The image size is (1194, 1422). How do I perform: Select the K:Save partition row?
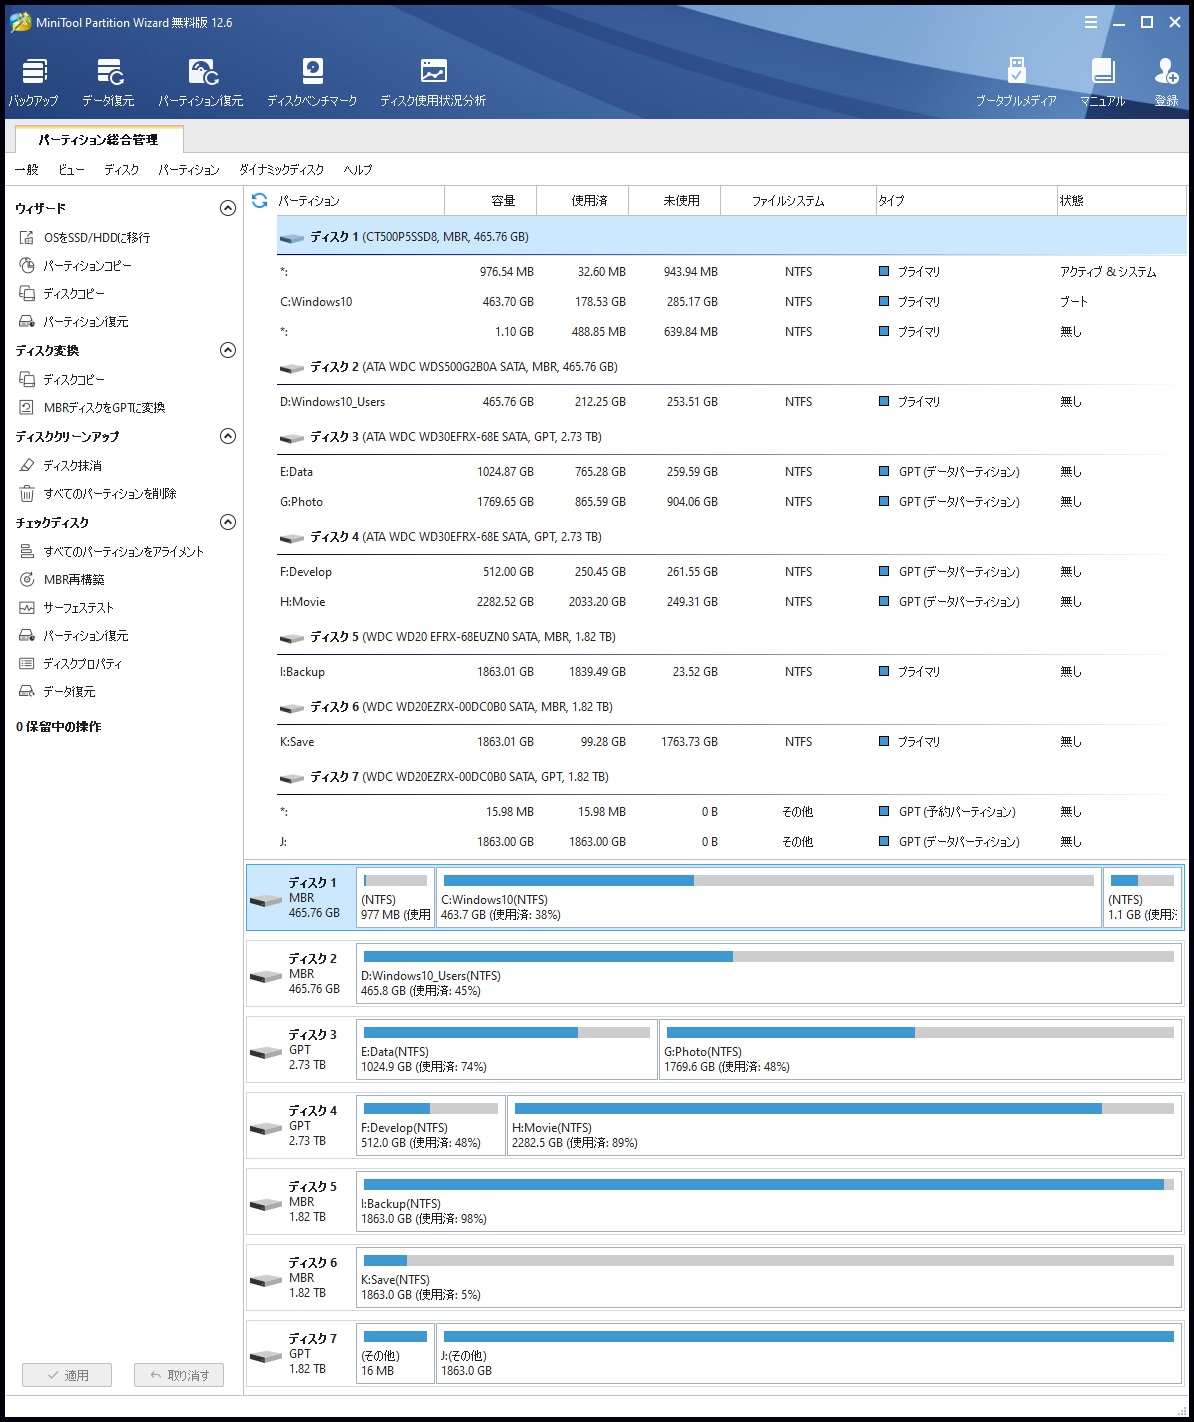[x=731, y=742]
